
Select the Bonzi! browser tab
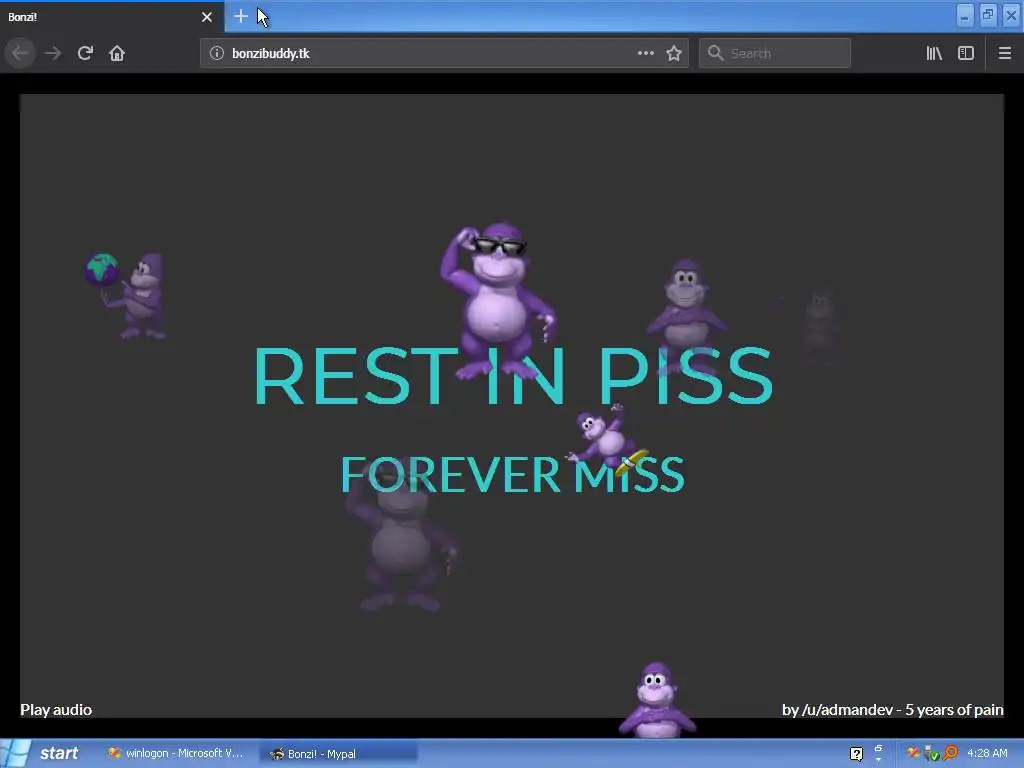coord(112,17)
